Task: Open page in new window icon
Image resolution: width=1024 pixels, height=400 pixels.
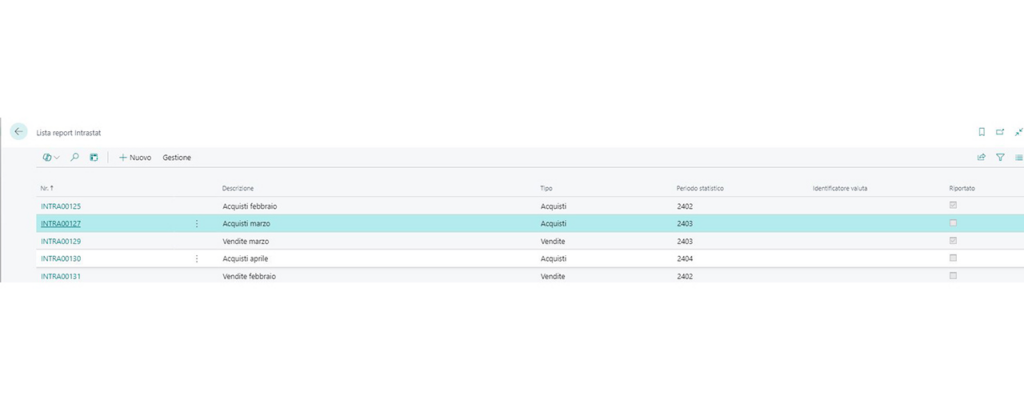Action: point(1000,132)
